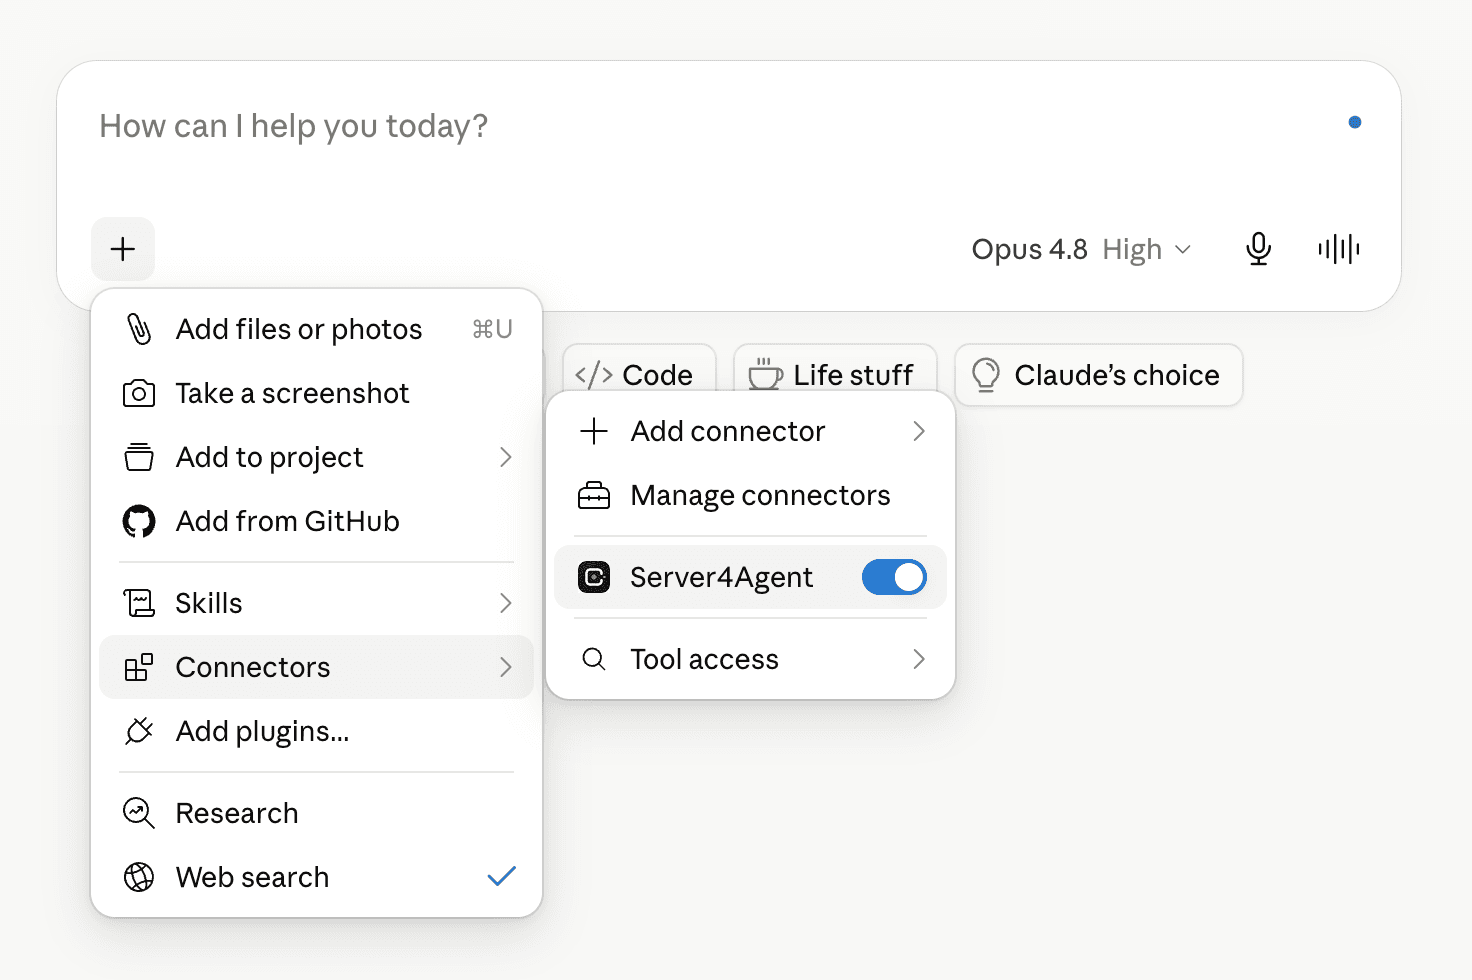
Task: Click the Life stuff suggestion chip
Action: (x=835, y=375)
